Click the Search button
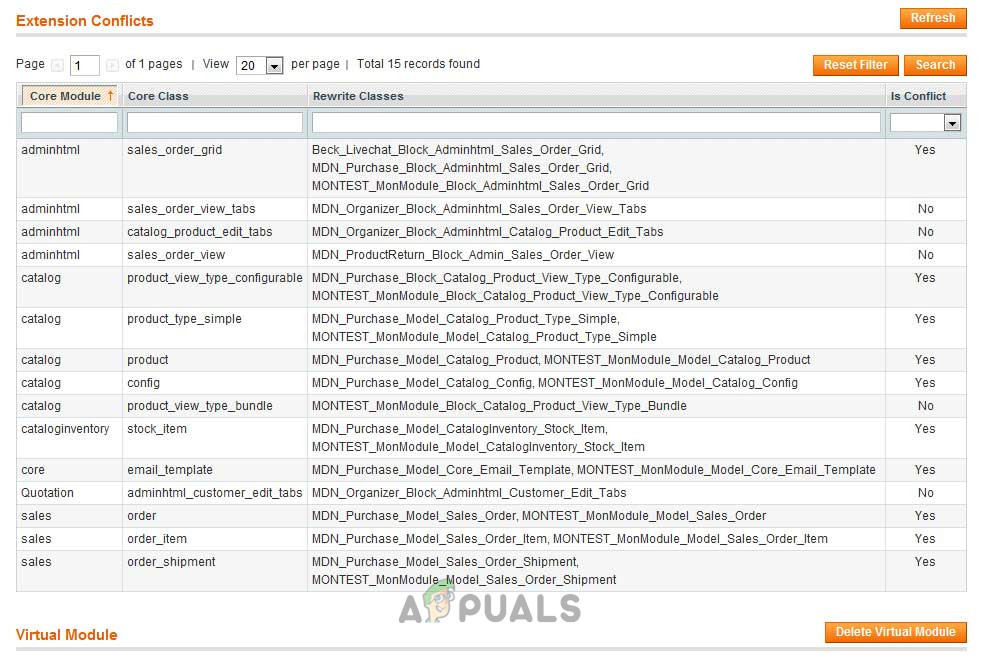 (x=934, y=64)
